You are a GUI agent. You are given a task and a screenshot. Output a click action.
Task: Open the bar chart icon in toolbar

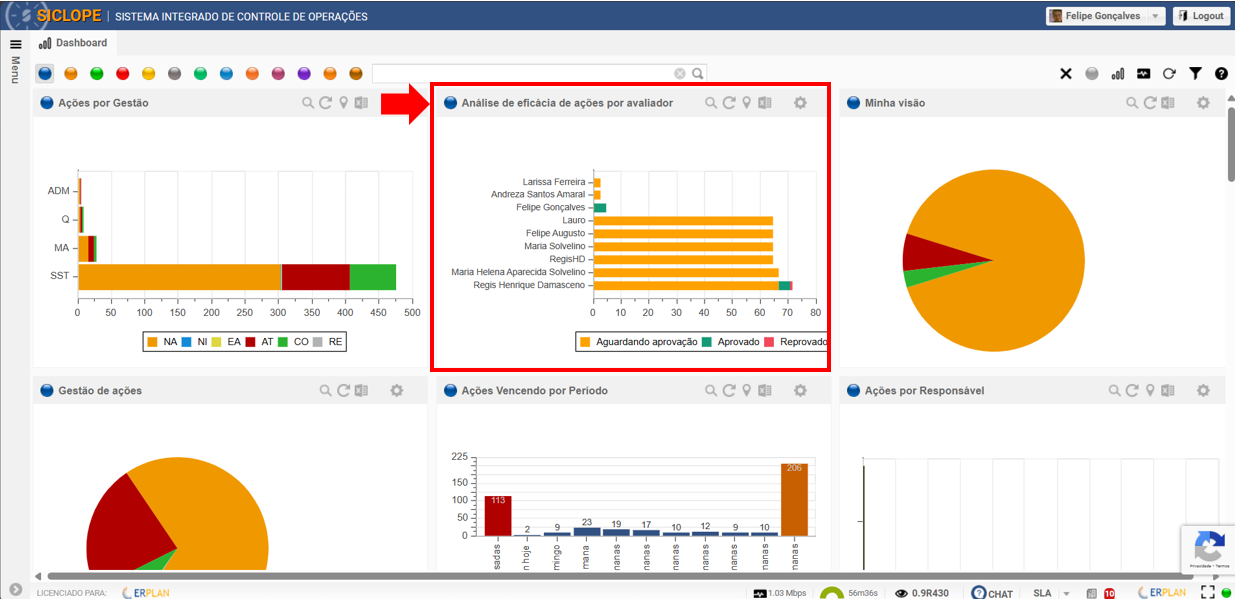(1118, 73)
